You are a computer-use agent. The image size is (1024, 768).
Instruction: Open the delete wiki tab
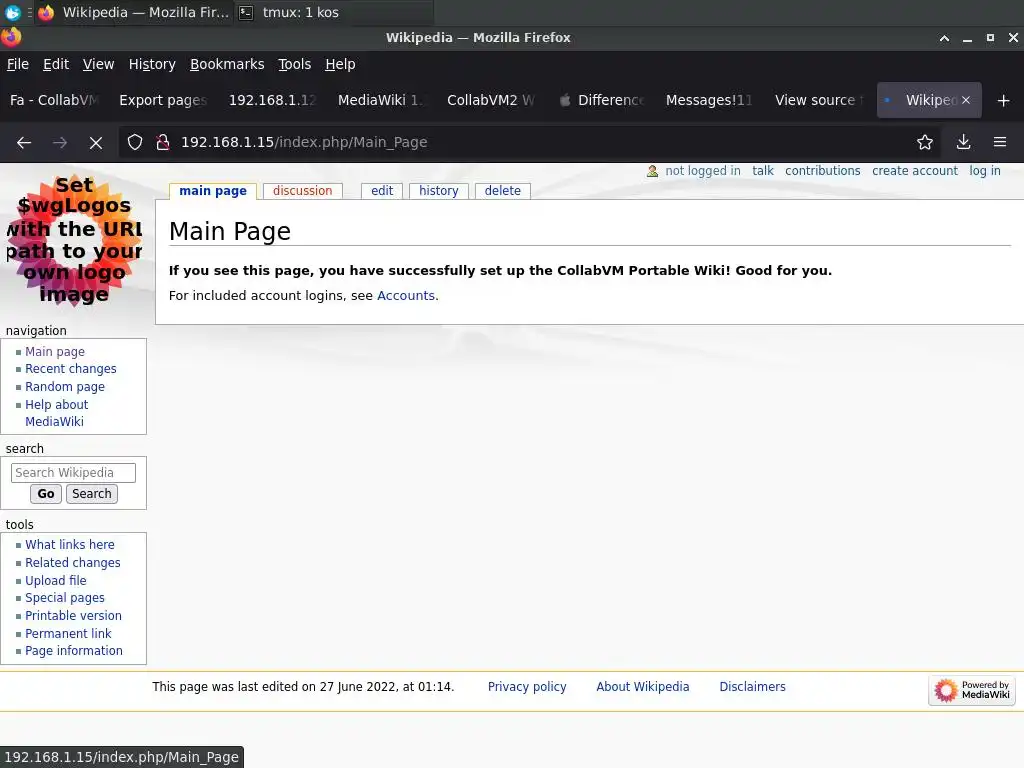tap(503, 191)
